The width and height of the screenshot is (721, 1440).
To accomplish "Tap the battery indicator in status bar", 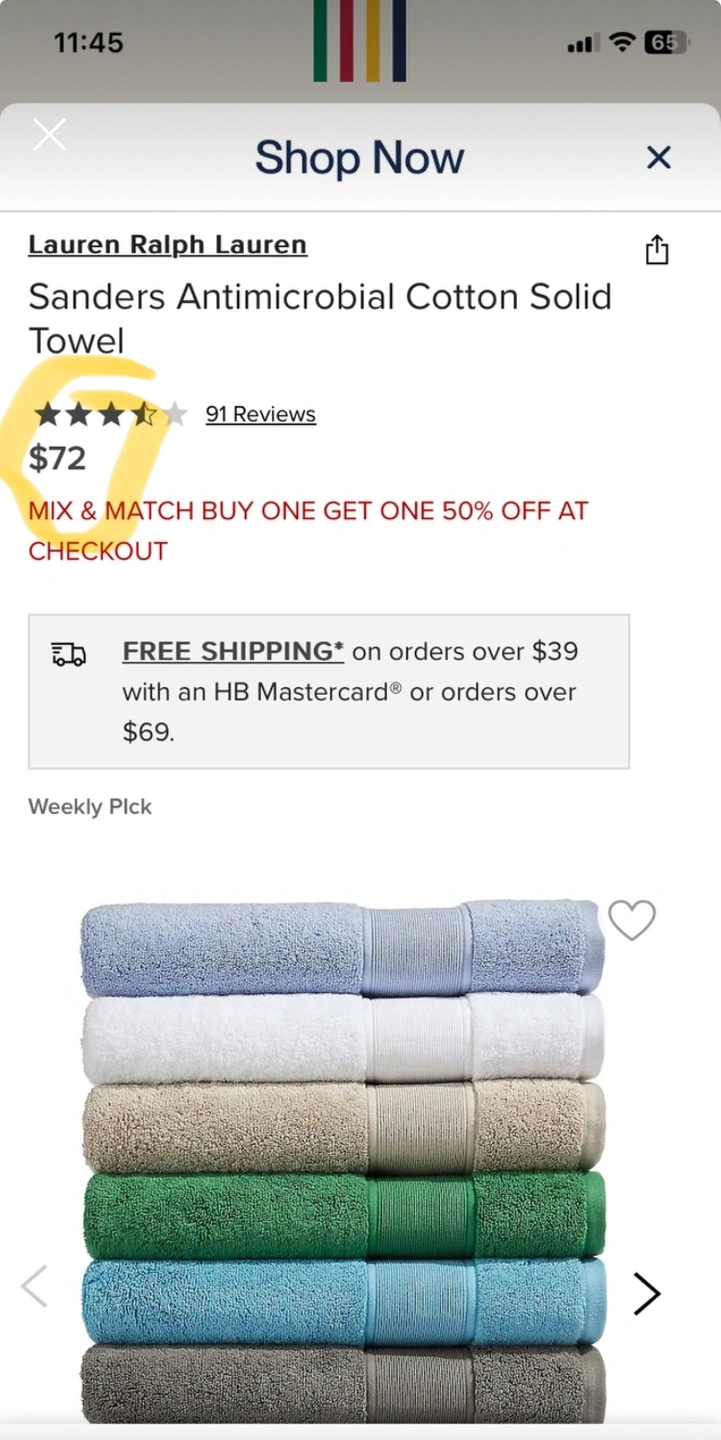I will point(667,42).
